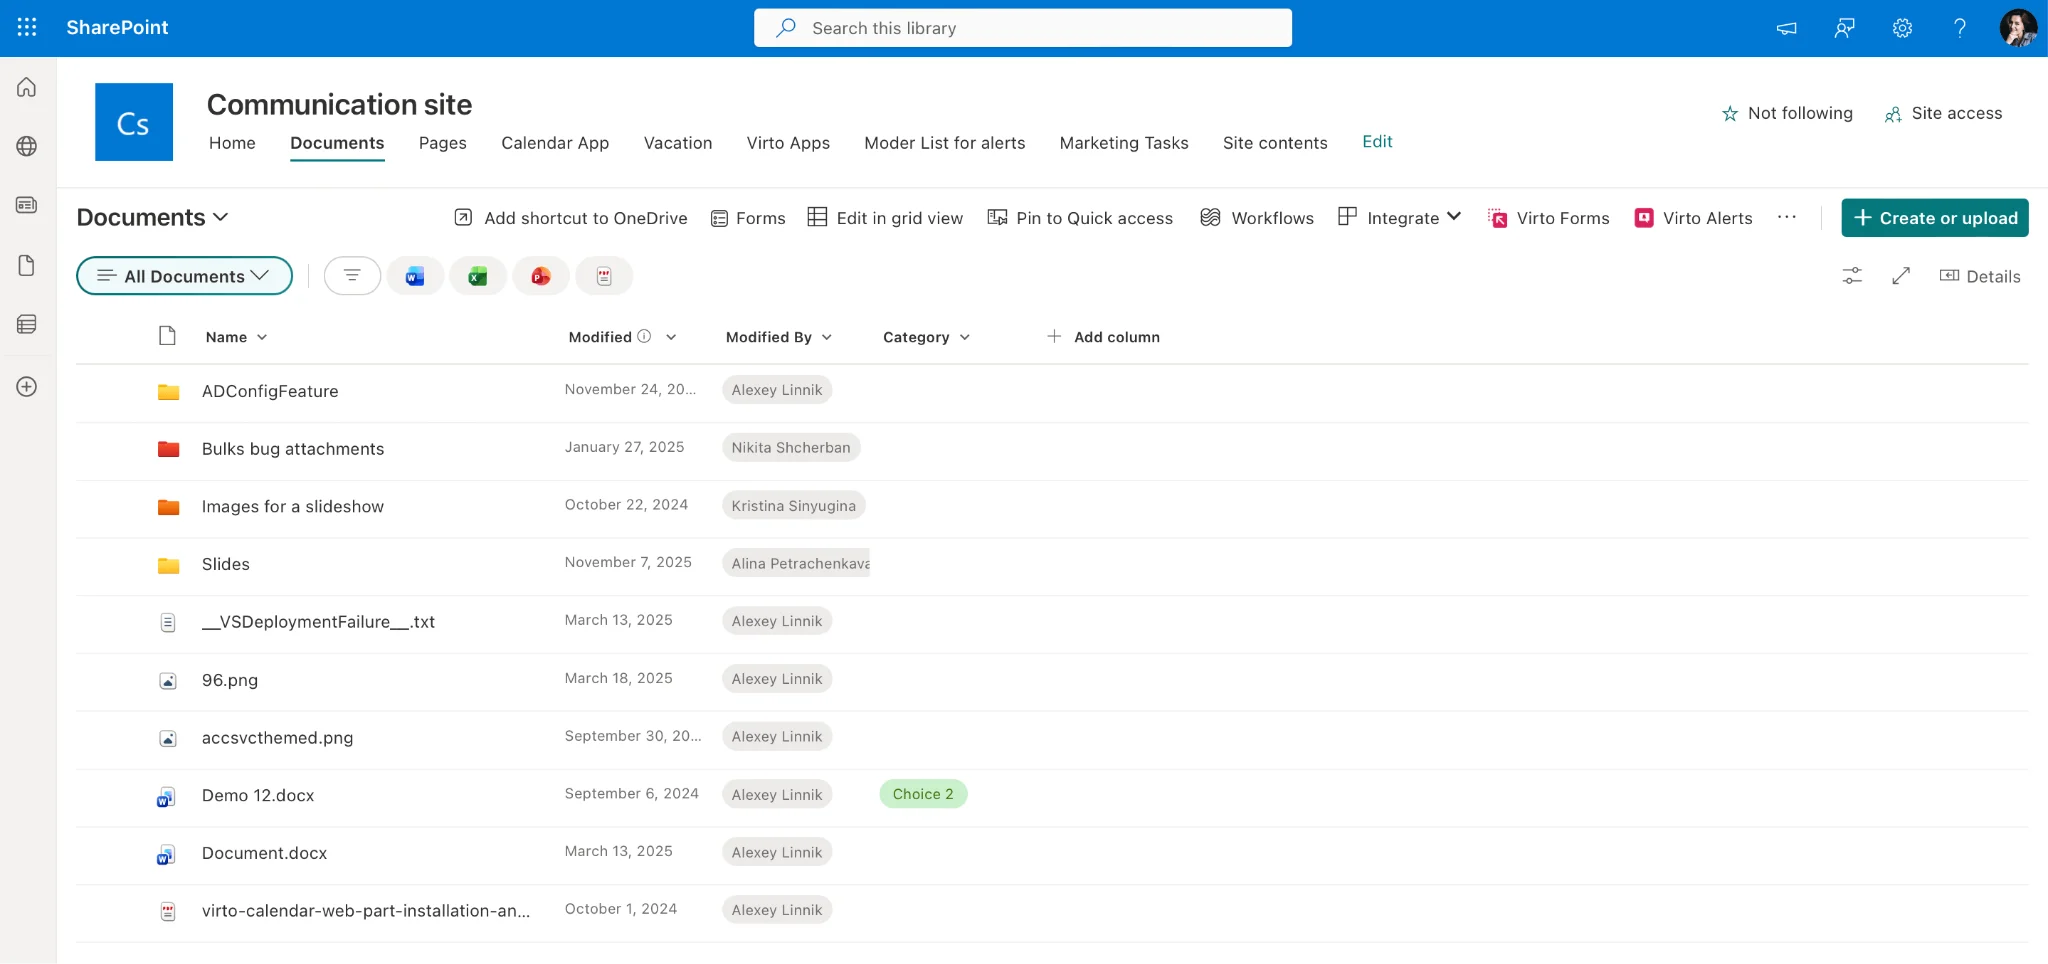Open Virto Forms command
Screen dimensions: 2048x964
[x=1548, y=218]
